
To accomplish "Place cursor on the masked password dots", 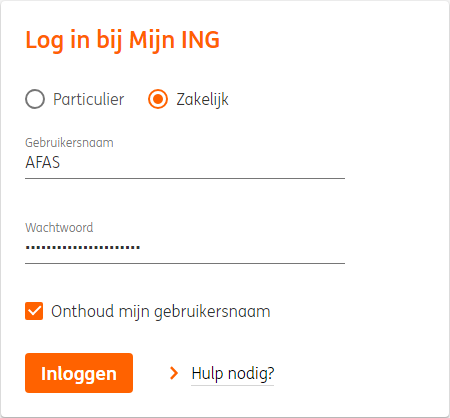I will [x=83, y=247].
